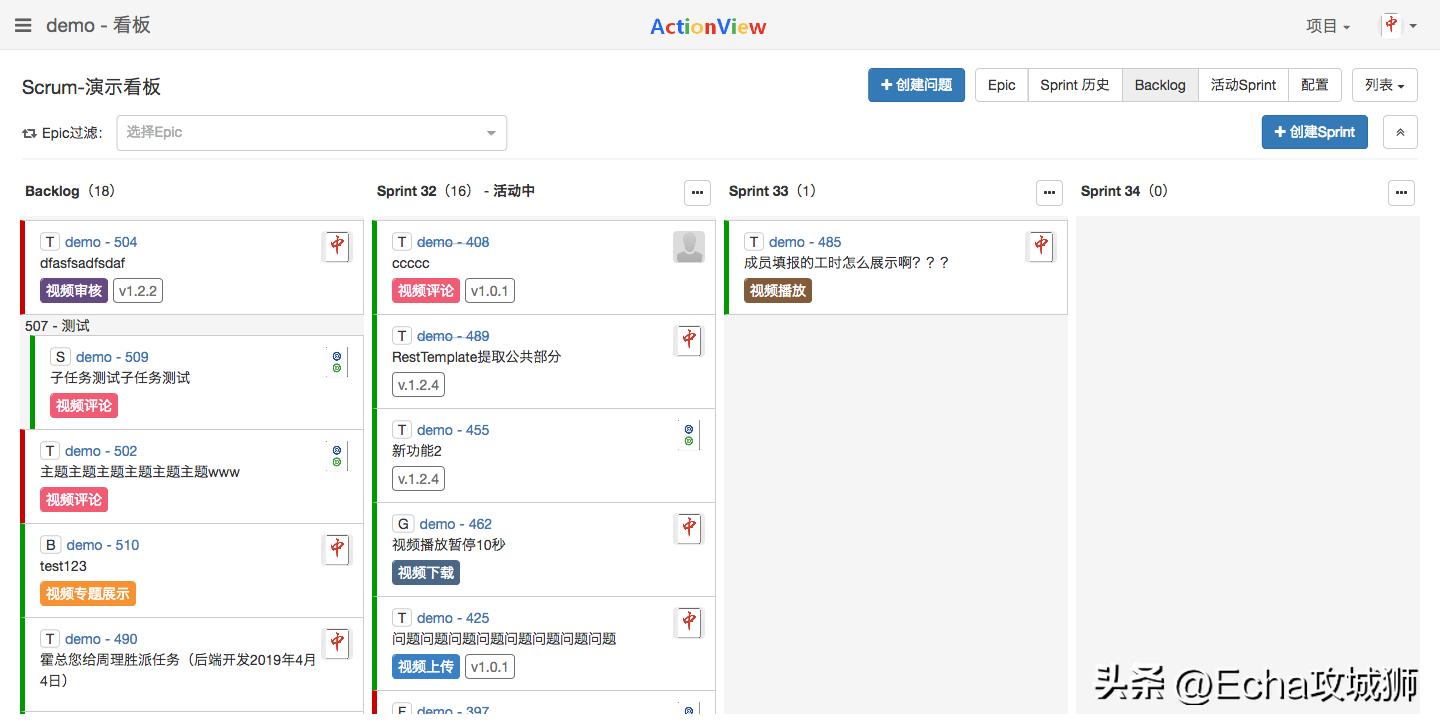Click the subtask S icon on demo-509

(x=59, y=357)
